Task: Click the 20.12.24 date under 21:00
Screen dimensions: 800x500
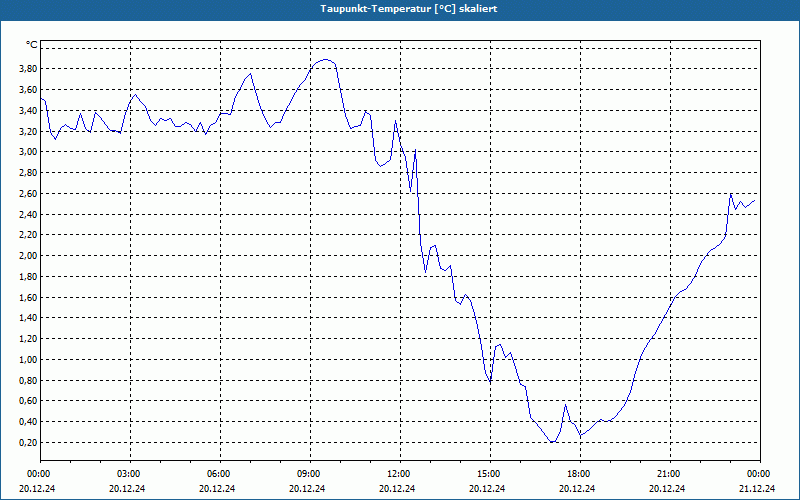Action: click(x=667, y=489)
